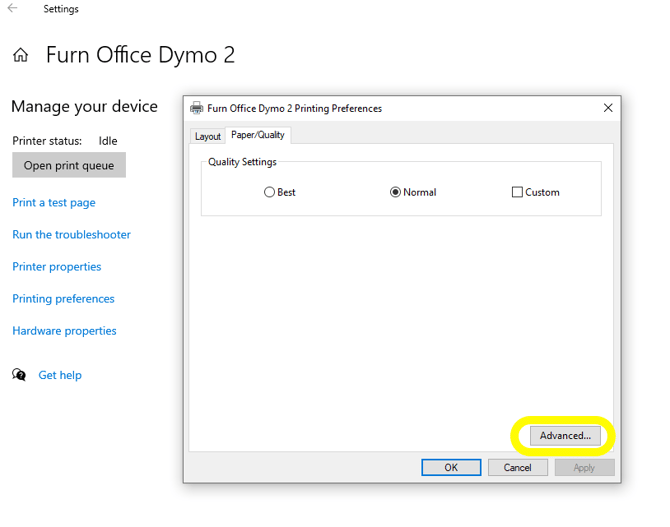Click the Printing preferences link
This screenshot has width=670, height=527.
coord(63,298)
